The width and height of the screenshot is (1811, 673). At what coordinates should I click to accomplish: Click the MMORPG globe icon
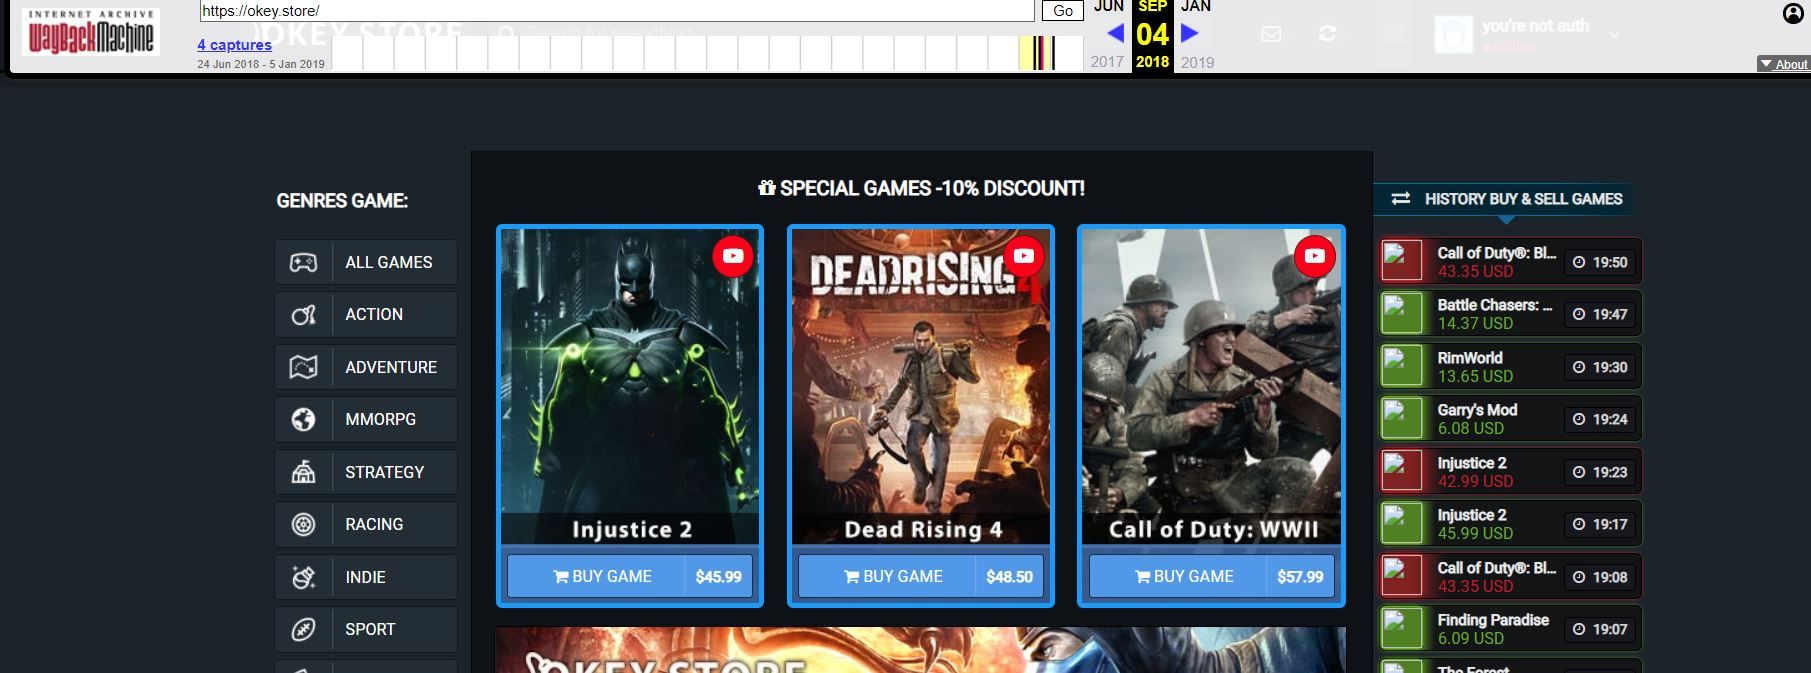pyautogui.click(x=303, y=420)
